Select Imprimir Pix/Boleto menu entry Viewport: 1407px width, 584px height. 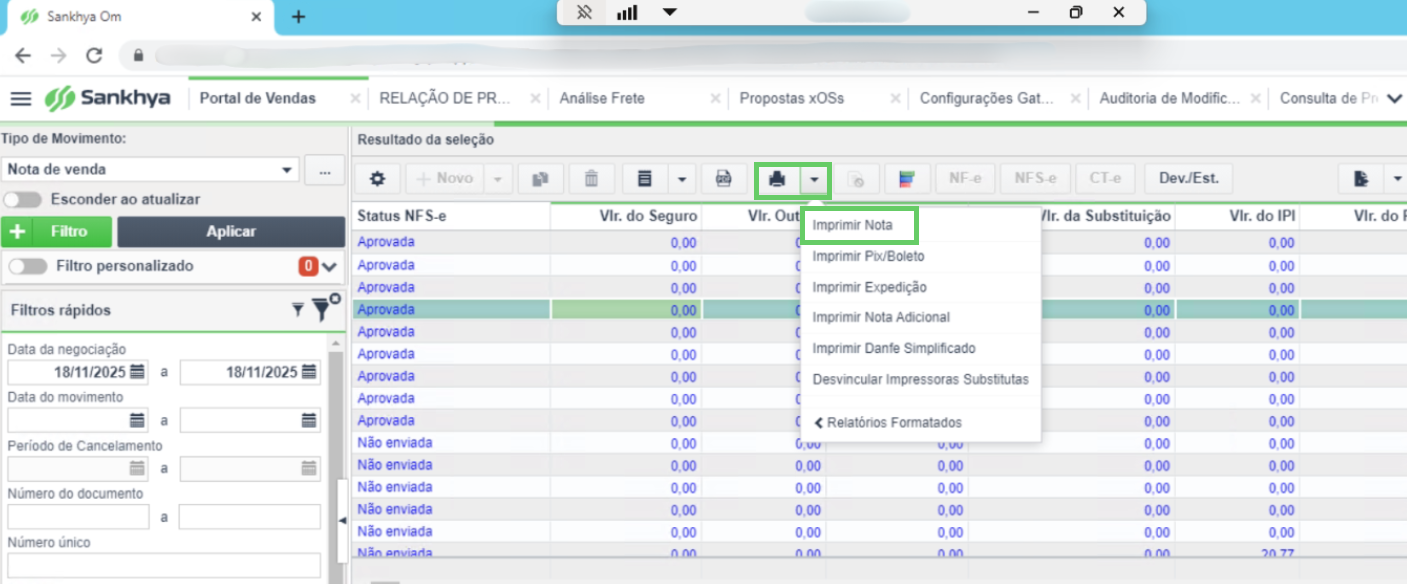868,256
